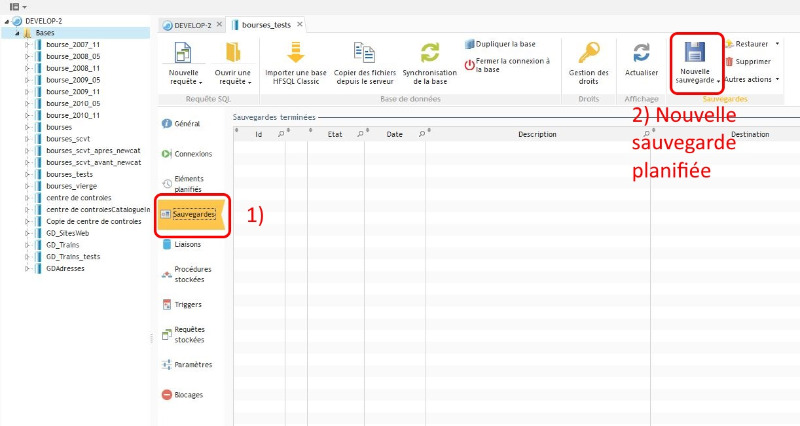Image resolution: width=800 pixels, height=426 pixels.
Task: Select bourses_vierge in the tree
Action: (71, 186)
